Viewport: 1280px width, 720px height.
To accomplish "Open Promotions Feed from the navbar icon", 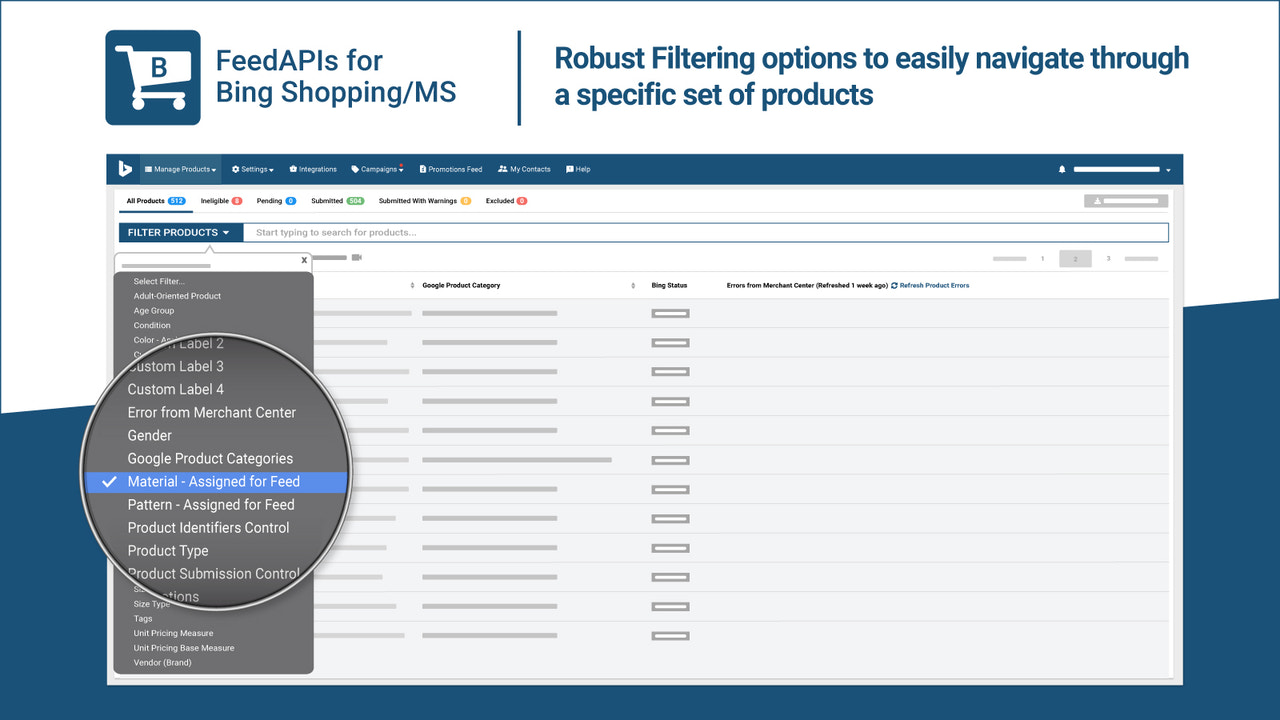I will [424, 169].
